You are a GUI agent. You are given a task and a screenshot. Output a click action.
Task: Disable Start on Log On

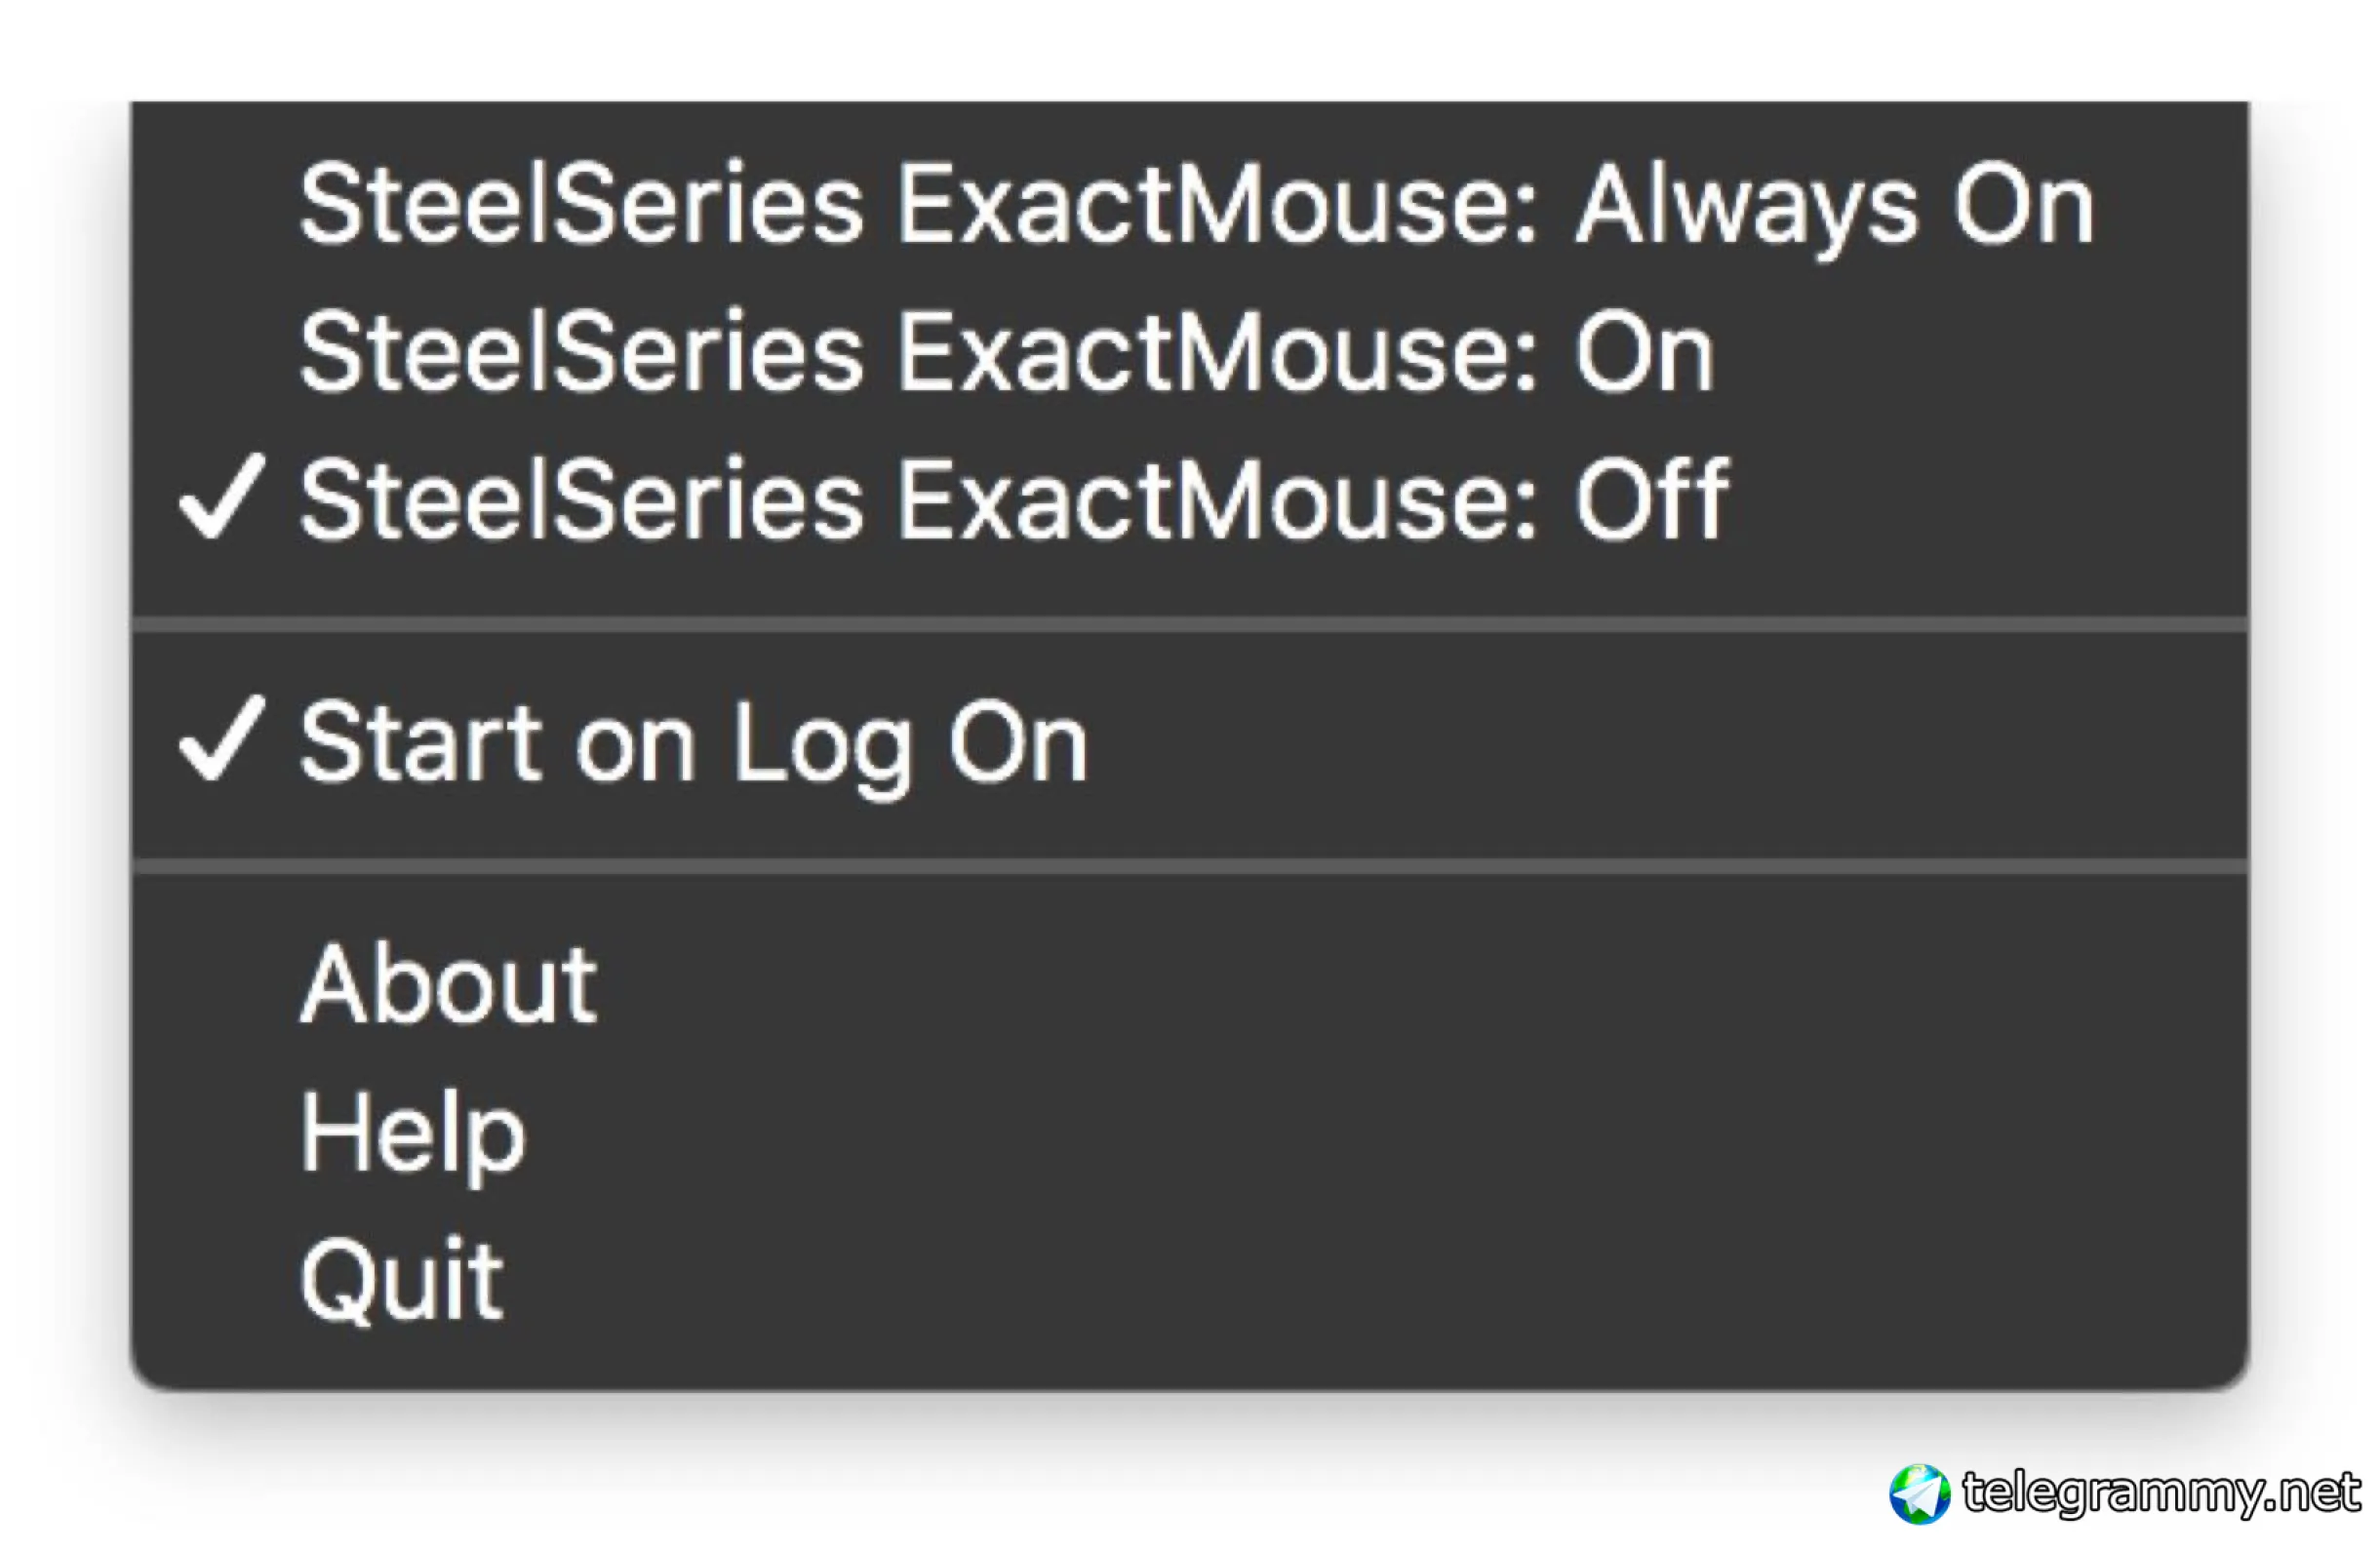tap(693, 743)
